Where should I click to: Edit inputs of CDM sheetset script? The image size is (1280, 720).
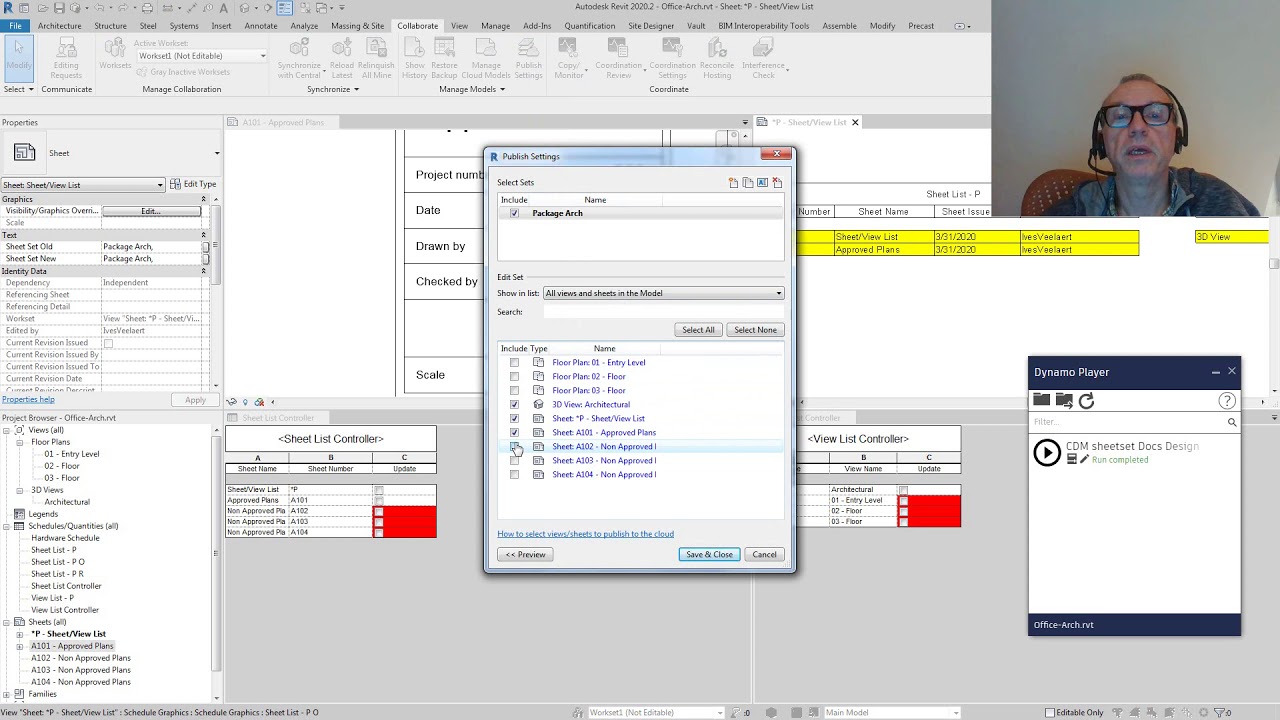1072,460
